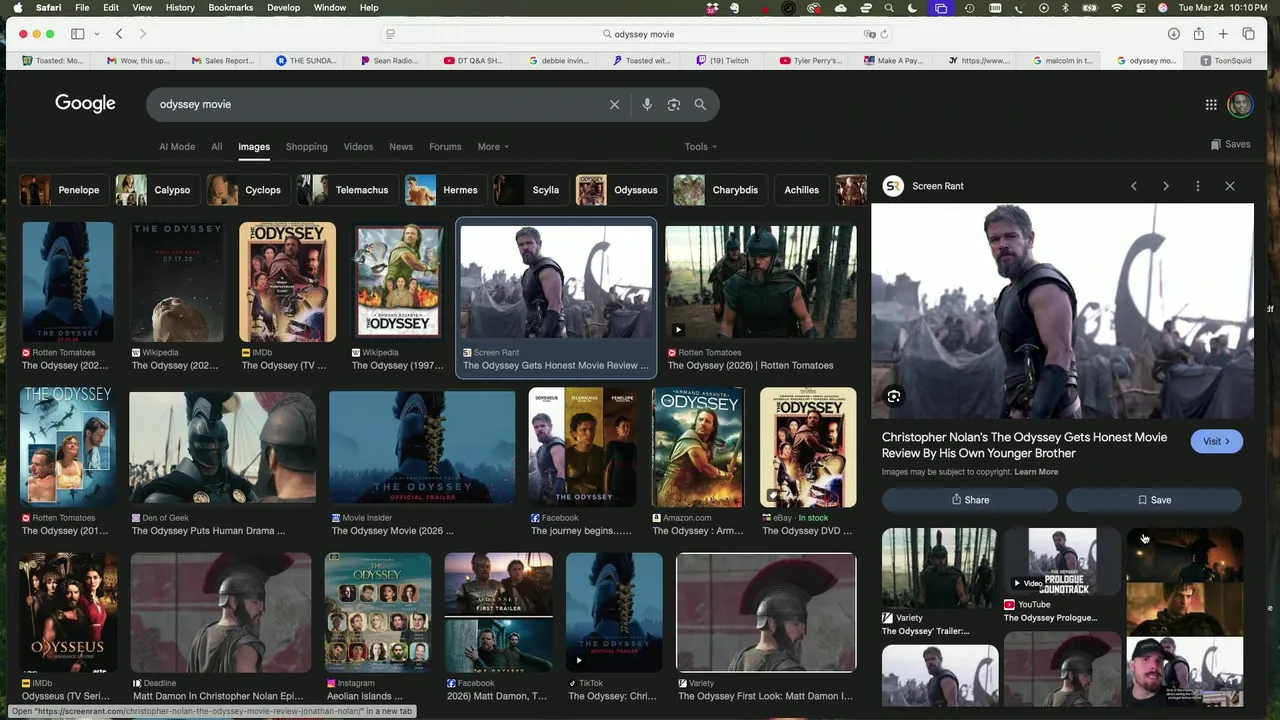Switch to Videos results tab
Image resolution: width=1280 pixels, height=720 pixels.
tap(358, 147)
